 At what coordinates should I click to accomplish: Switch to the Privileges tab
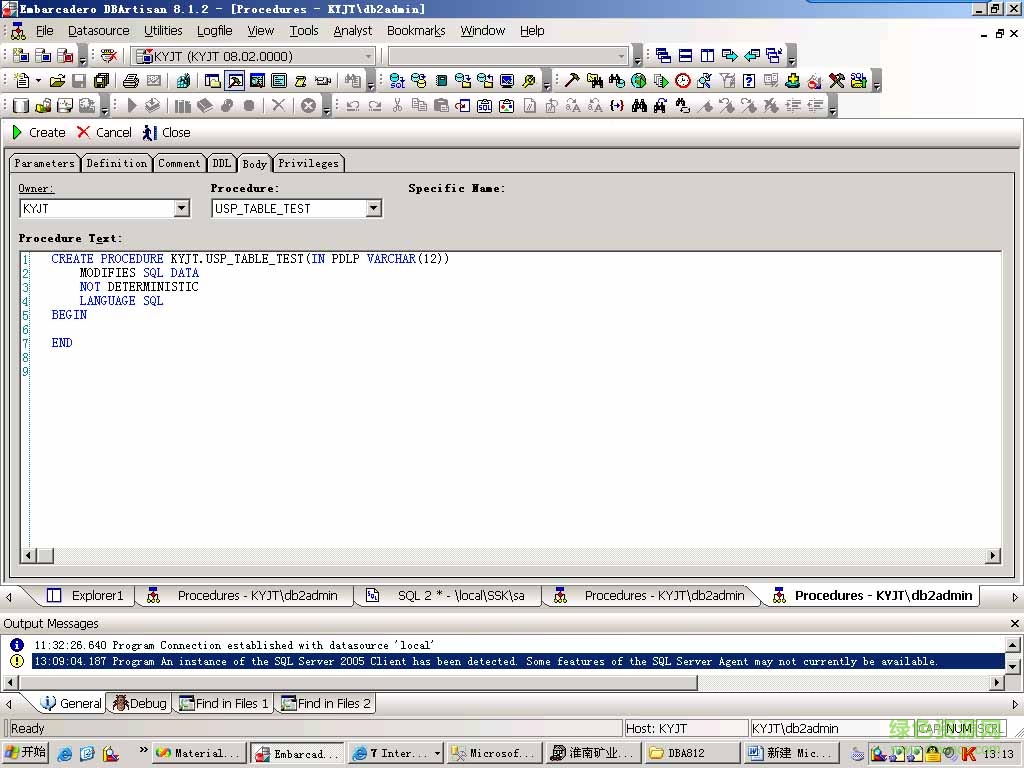(x=307, y=163)
